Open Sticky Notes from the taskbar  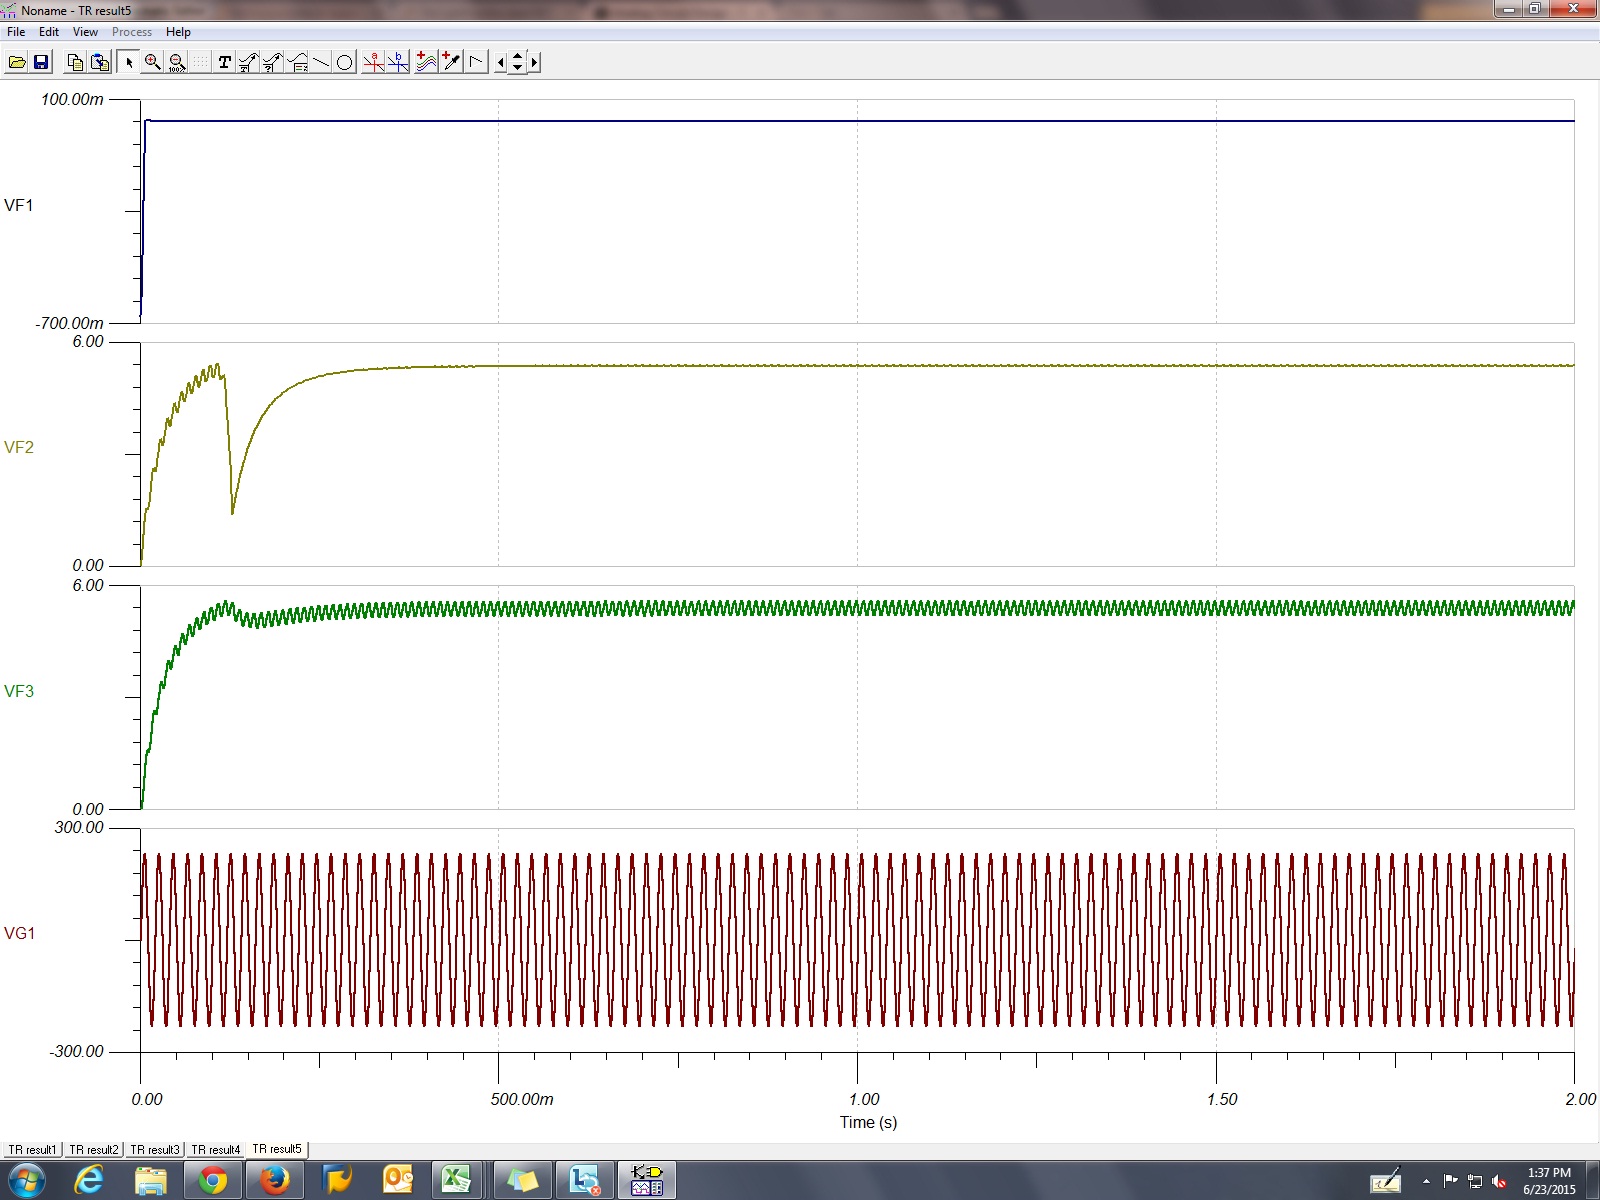pos(521,1181)
